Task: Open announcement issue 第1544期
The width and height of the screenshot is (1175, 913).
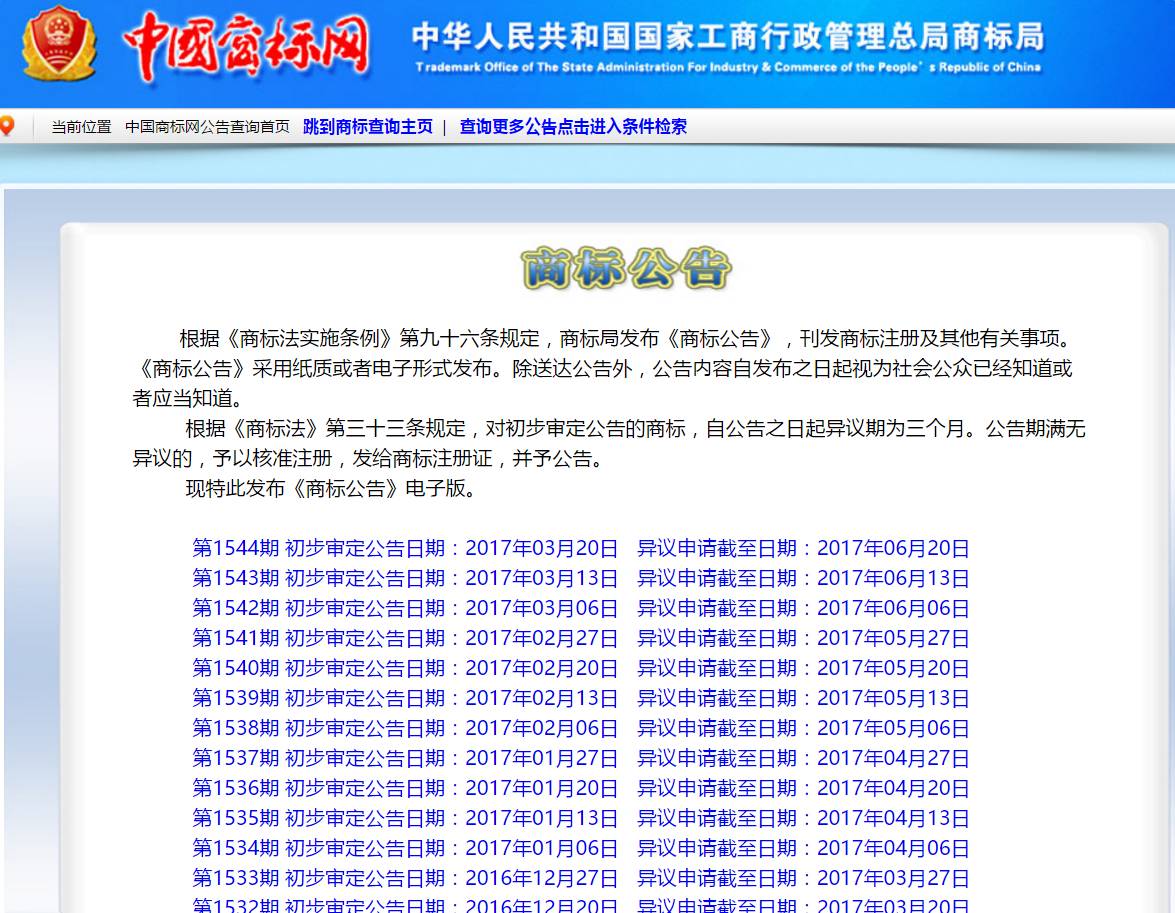Action: pos(580,548)
